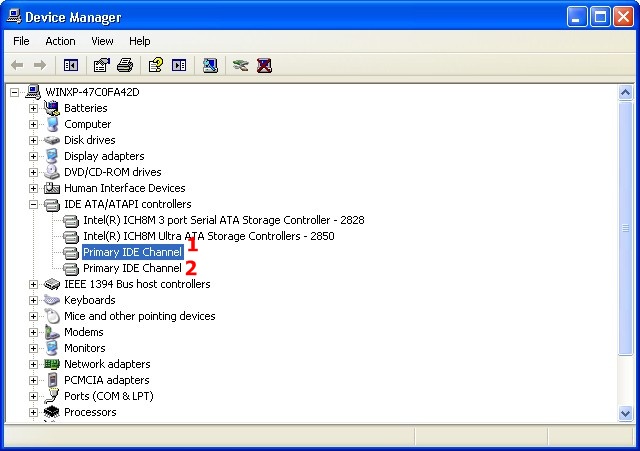Click the Modems category icon
The height and width of the screenshot is (451, 640).
click(52, 332)
